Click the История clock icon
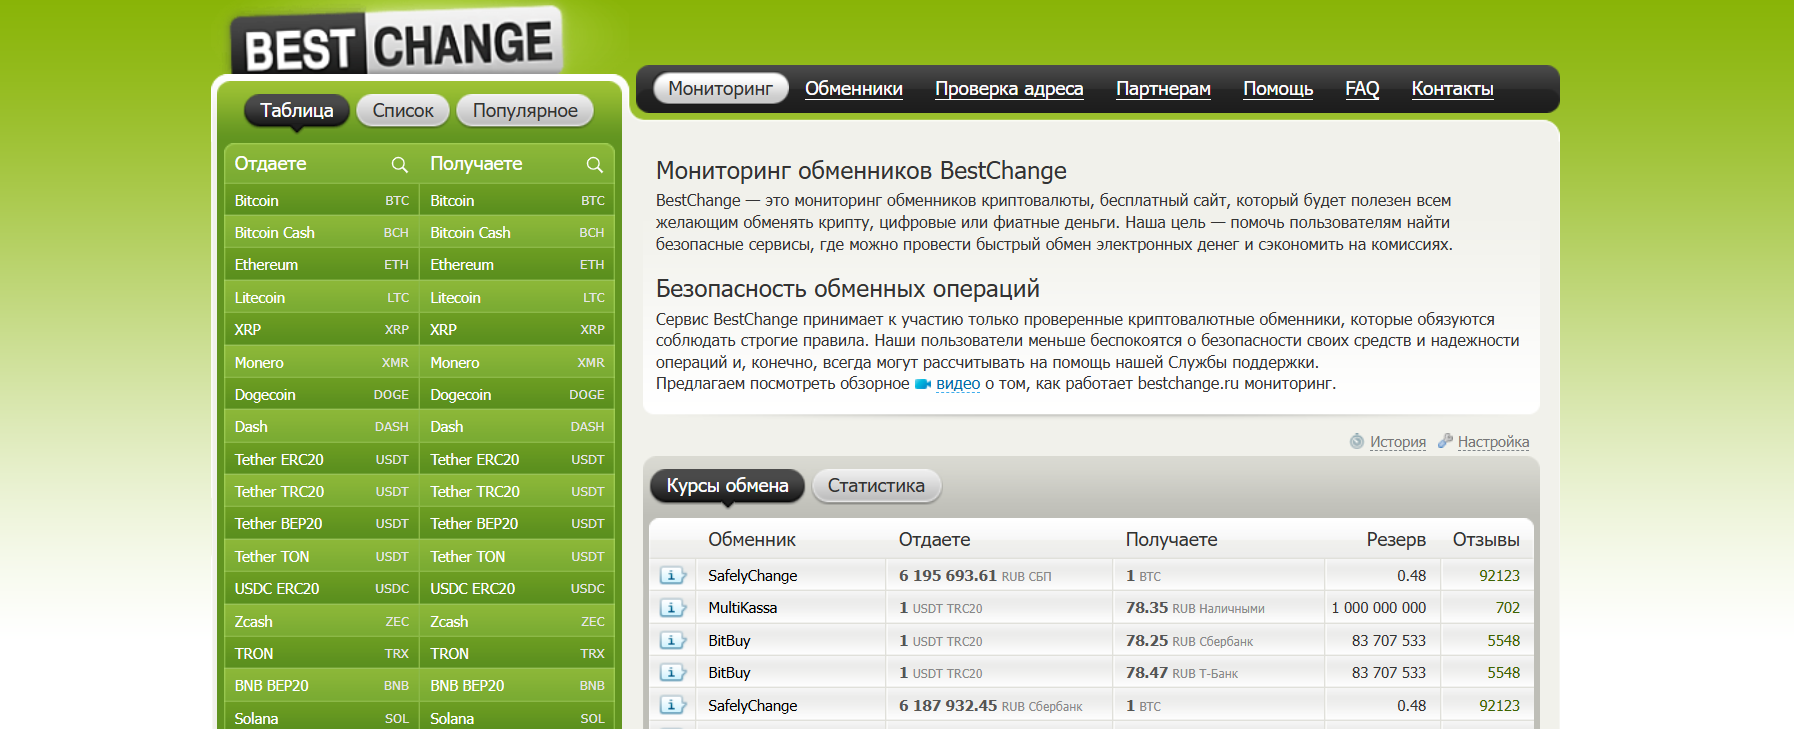Viewport: 1794px width, 729px height. click(x=1357, y=441)
